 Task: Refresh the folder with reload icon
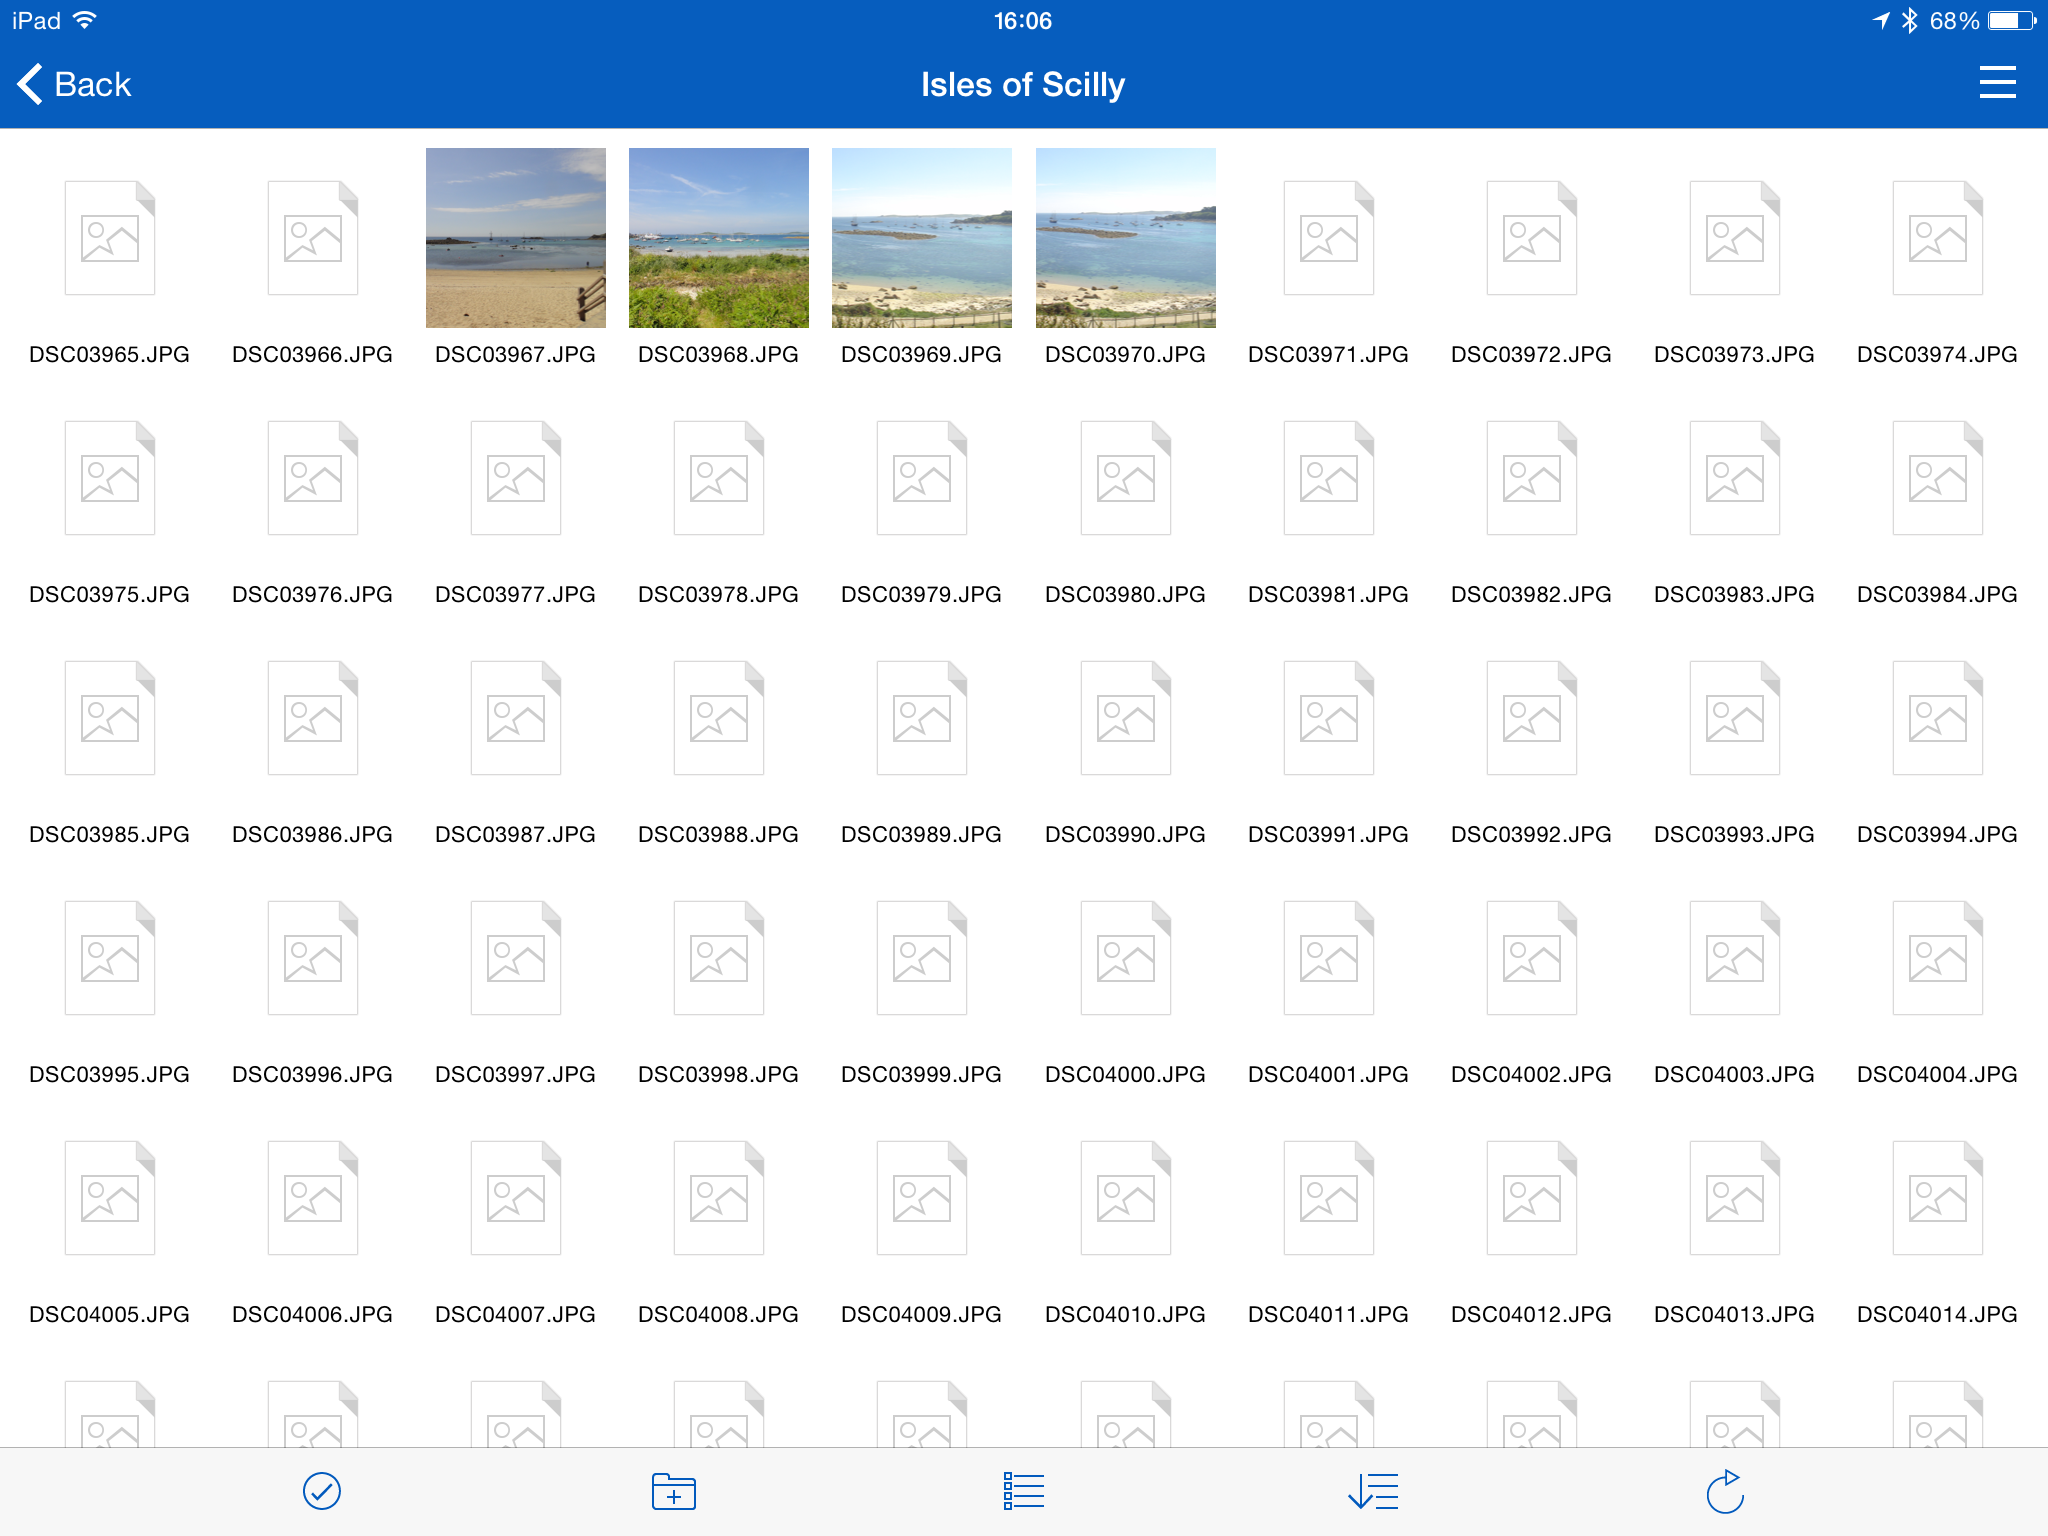pyautogui.click(x=1725, y=1491)
